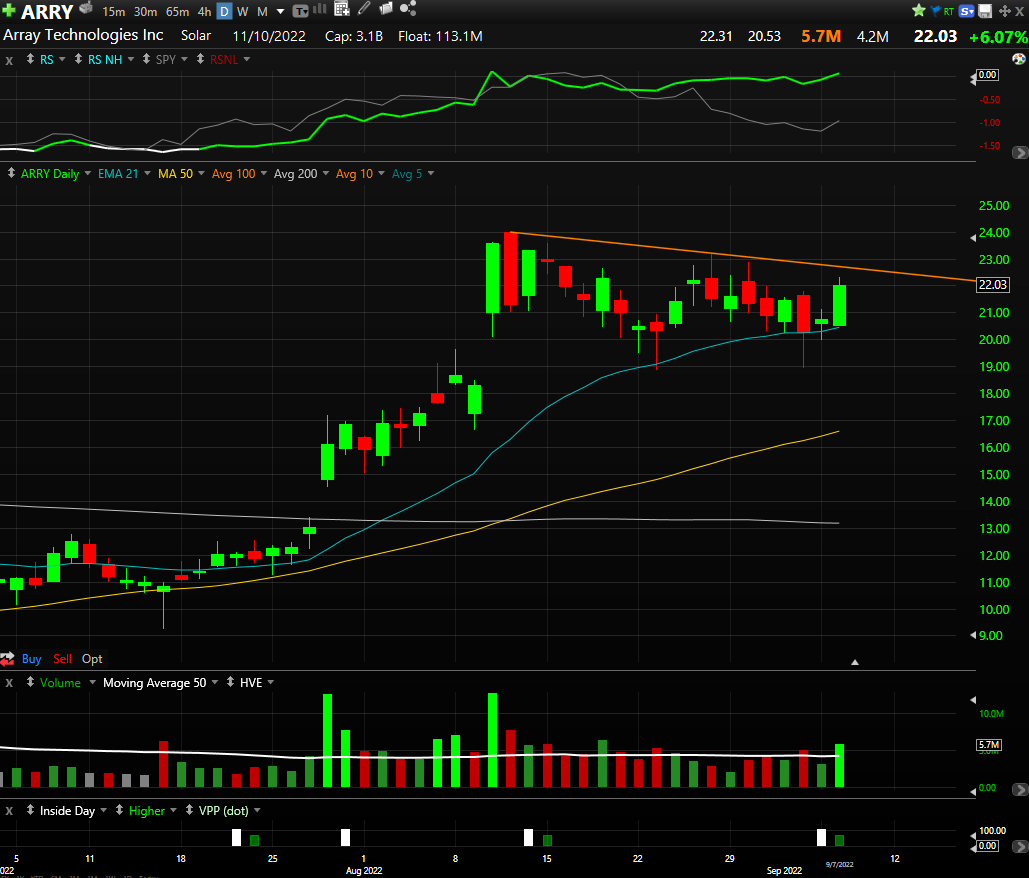Click the green plus add-symbol icon
This screenshot has width=1029, height=878.
9,10
